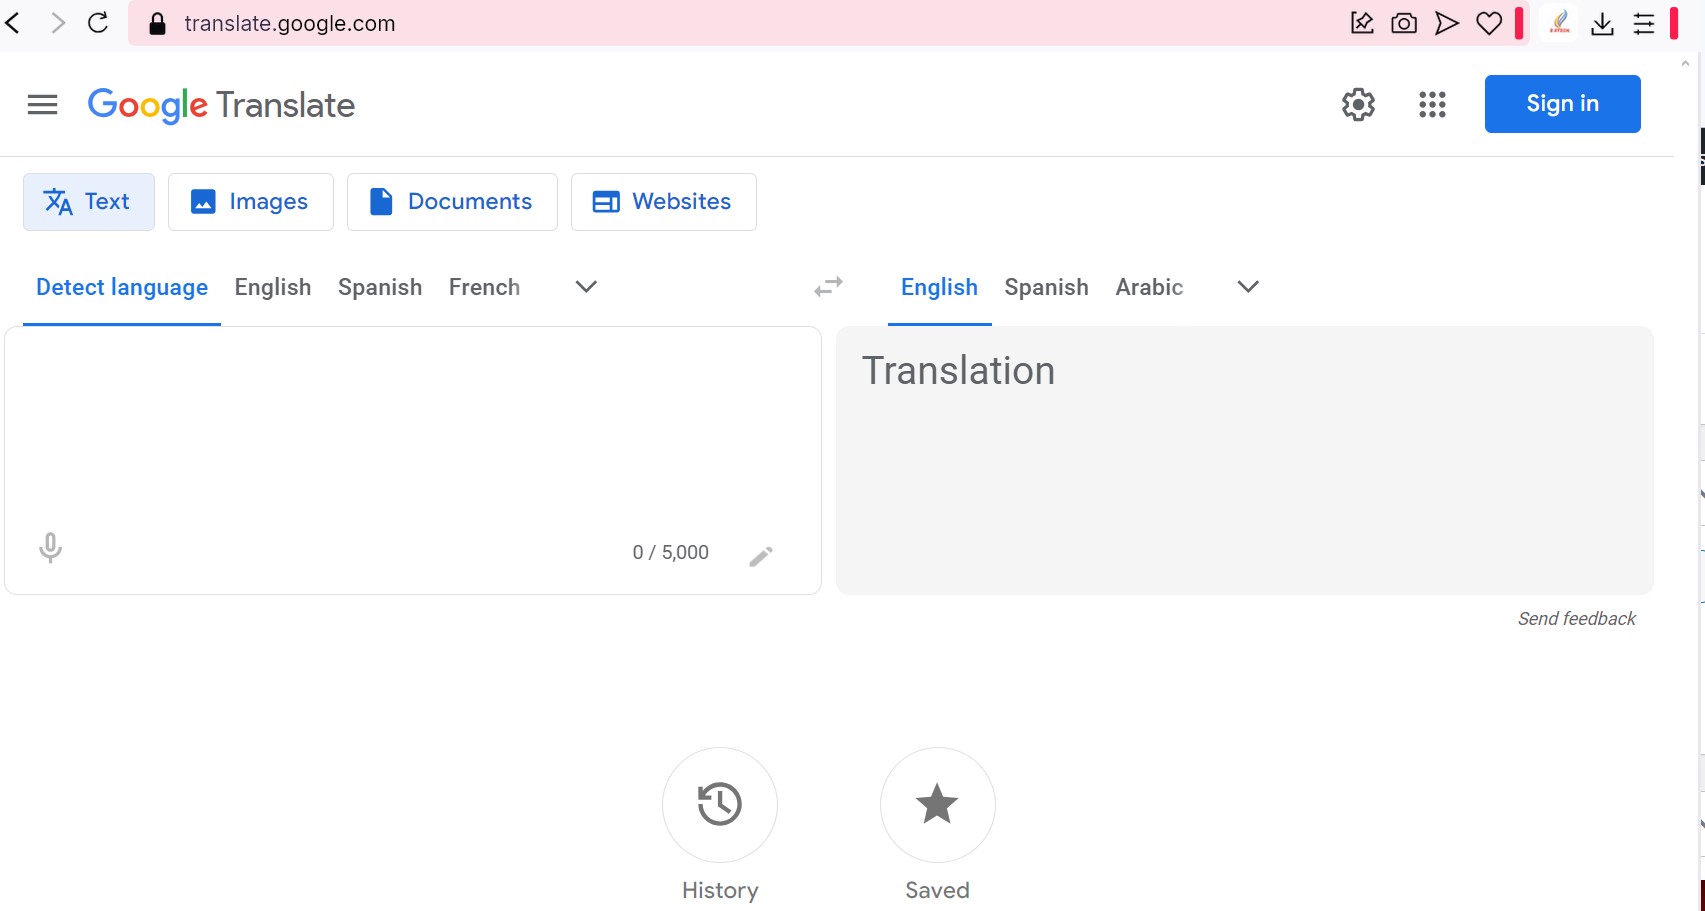Open Settings gear icon

(x=1358, y=104)
